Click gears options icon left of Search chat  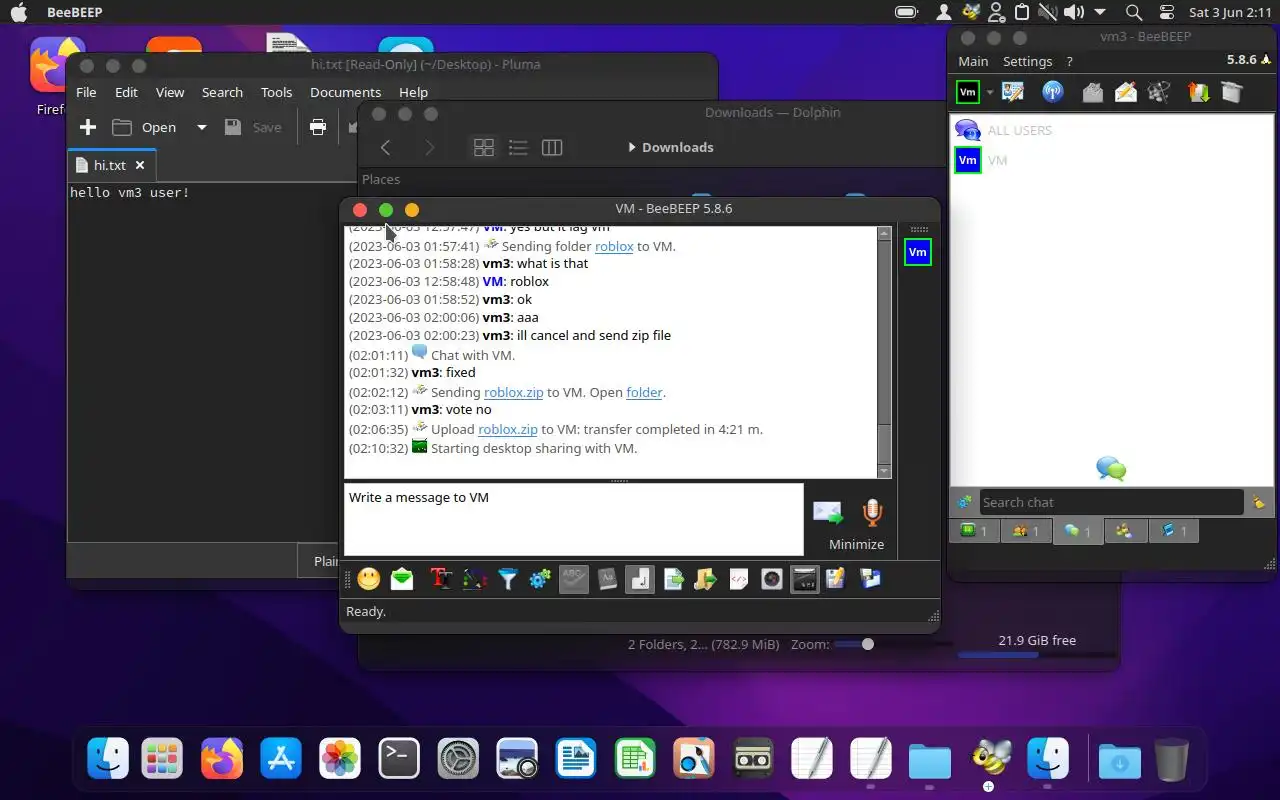tap(964, 502)
